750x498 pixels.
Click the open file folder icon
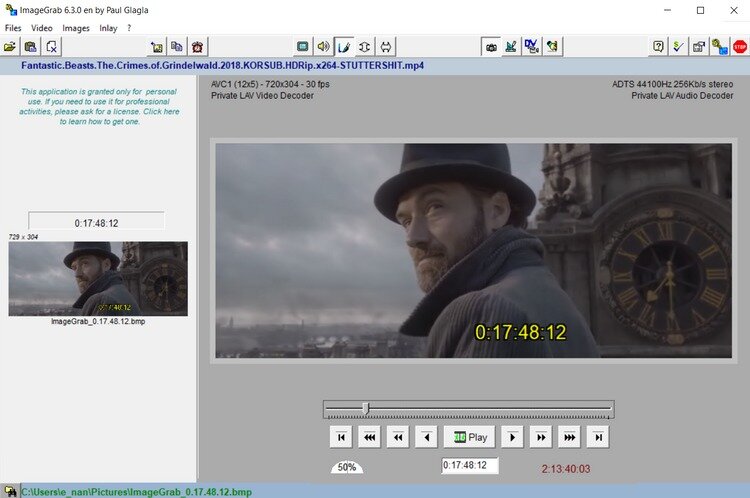point(10,47)
